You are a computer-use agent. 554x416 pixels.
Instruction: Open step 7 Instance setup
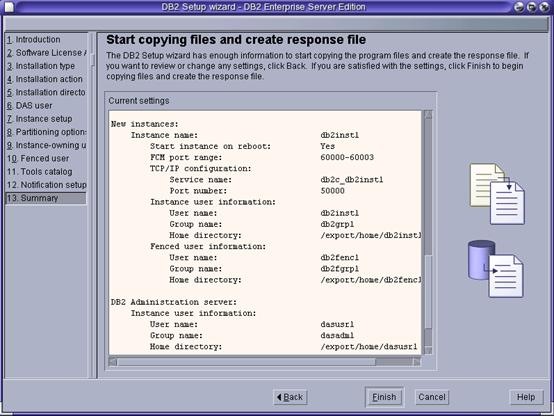pos(39,119)
